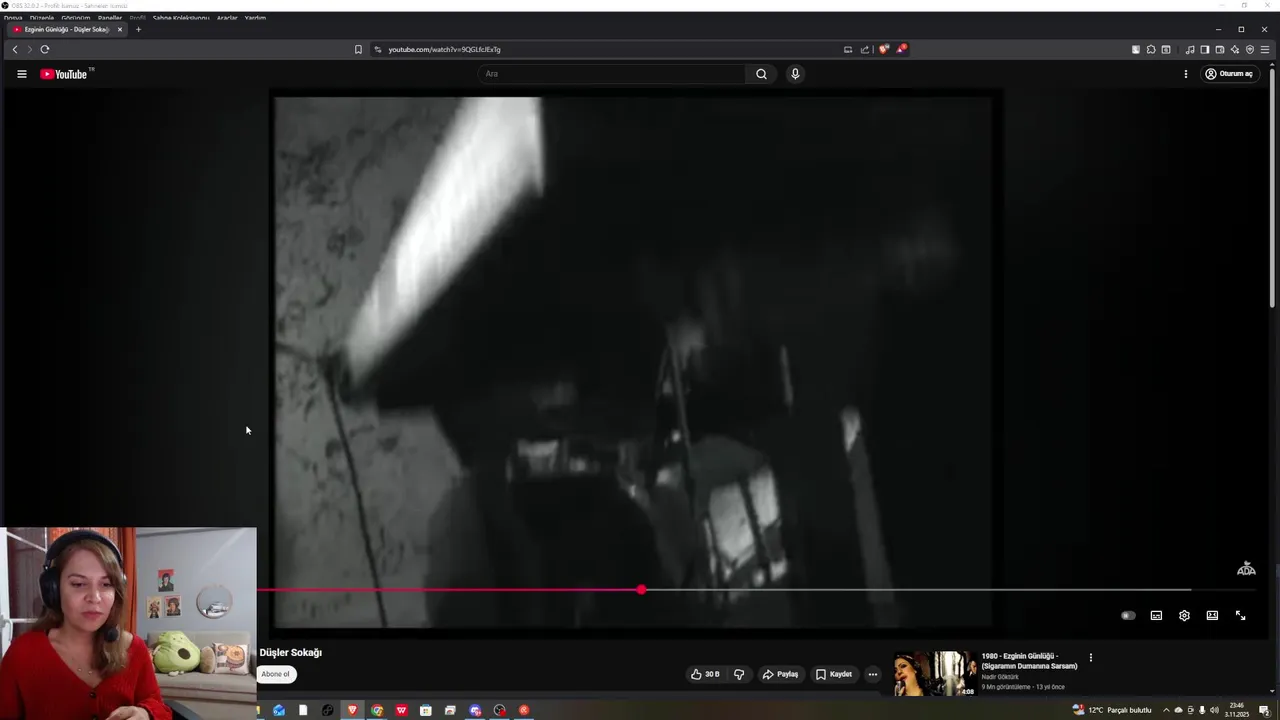1280x720 pixels.
Task: Go to the YouTube home logo
Action: (x=66, y=74)
